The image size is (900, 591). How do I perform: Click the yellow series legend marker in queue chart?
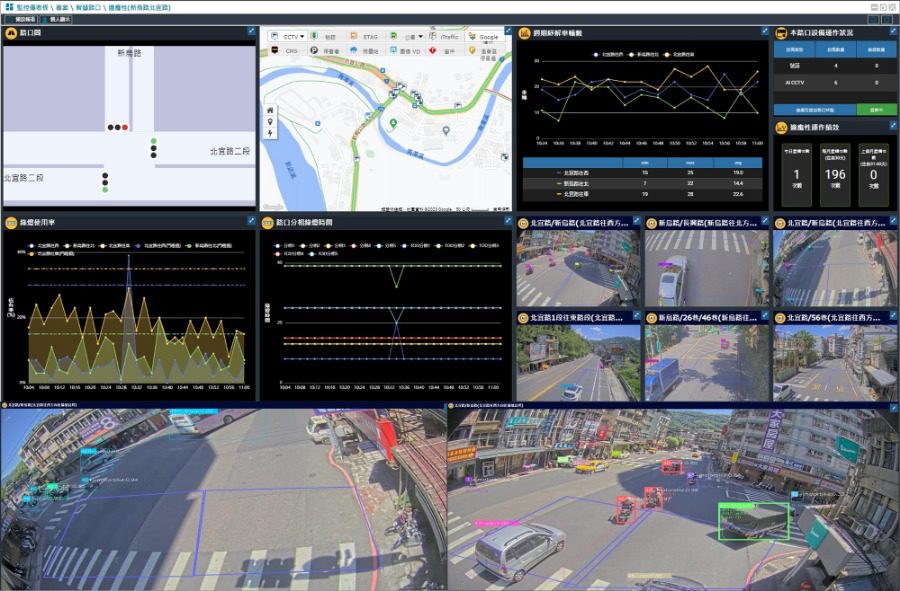666,55
